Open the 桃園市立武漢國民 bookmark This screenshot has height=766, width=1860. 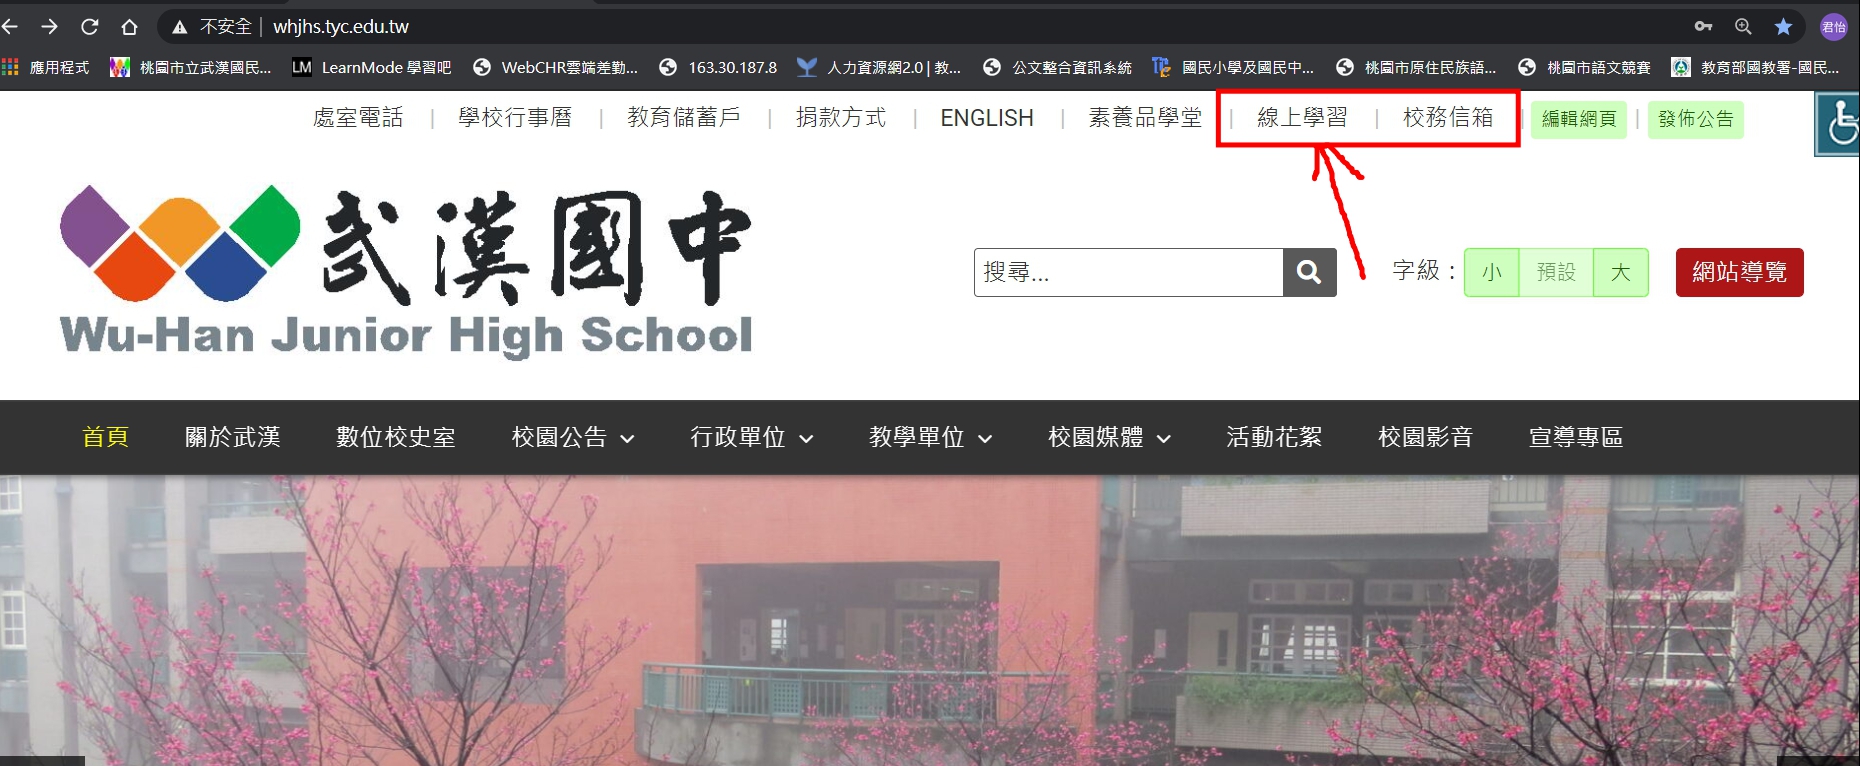(x=190, y=67)
